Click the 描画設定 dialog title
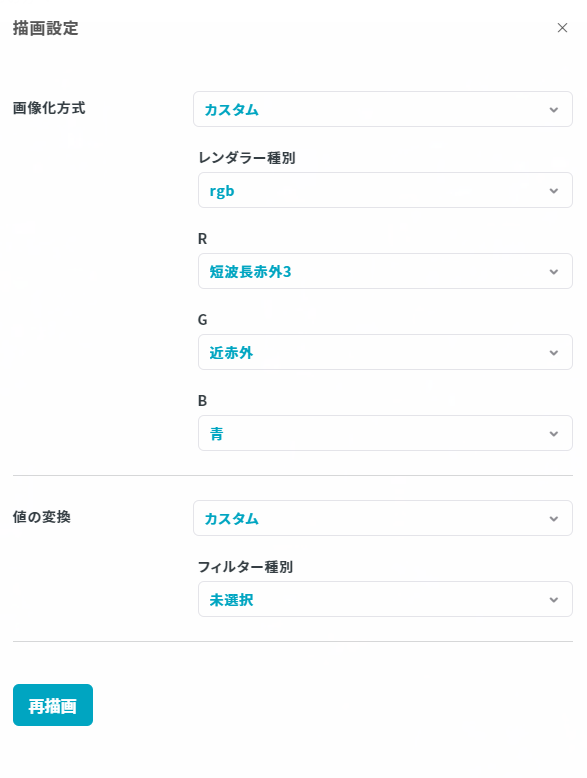Viewport: 587px width, 778px height. tap(45, 28)
